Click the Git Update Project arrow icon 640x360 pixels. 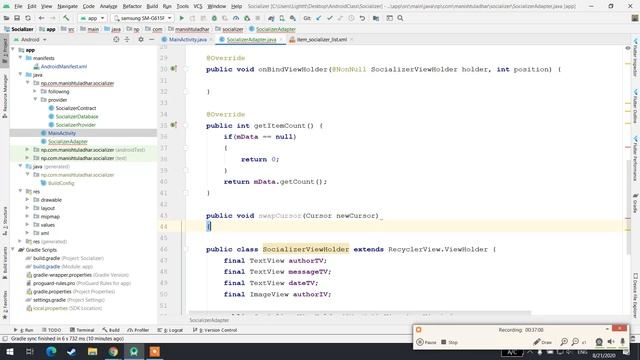tap(319, 18)
